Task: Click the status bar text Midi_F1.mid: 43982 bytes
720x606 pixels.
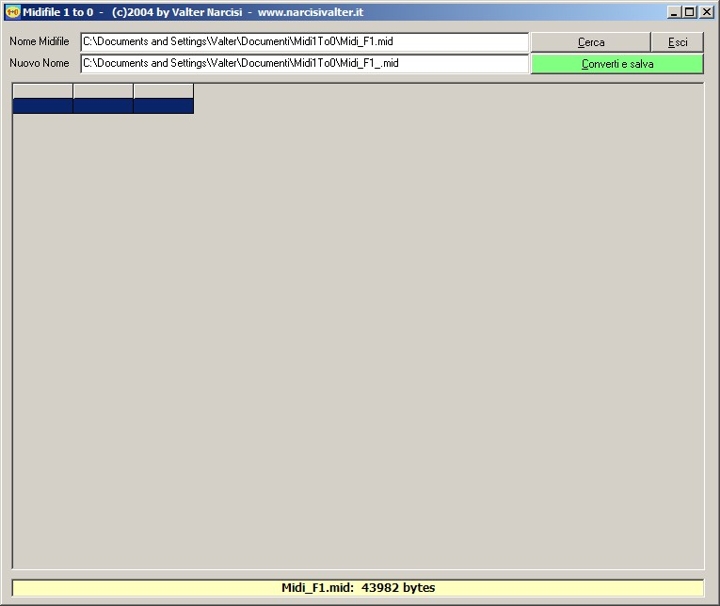Action: pos(358,588)
